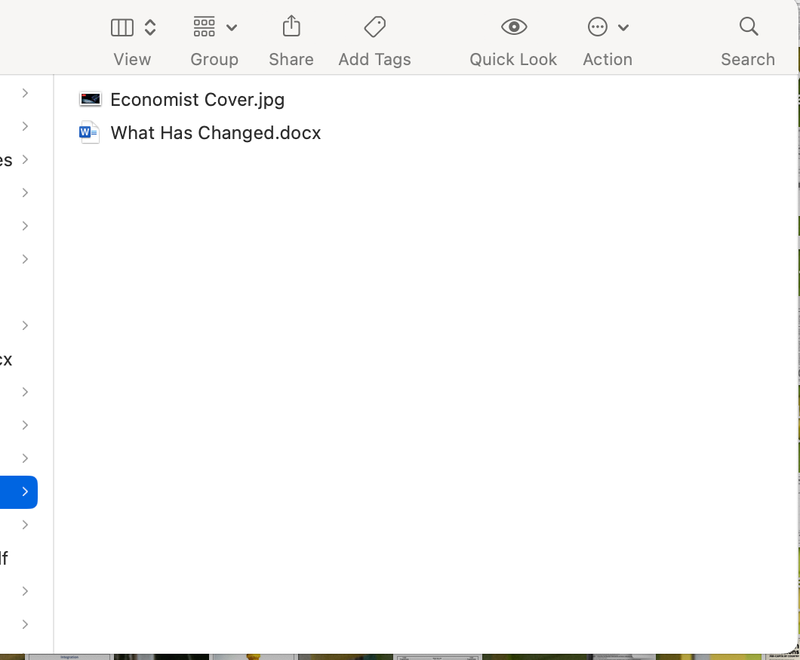Click the Quick Look text label
The height and width of the screenshot is (660, 800).
point(512,59)
